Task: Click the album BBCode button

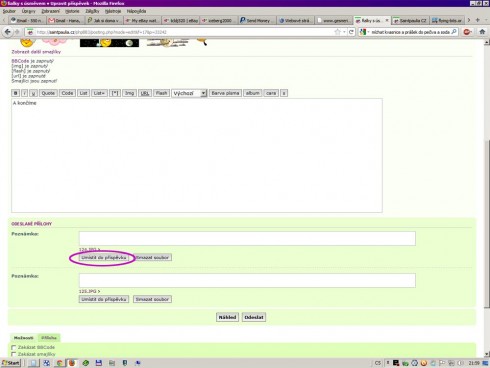Action: (252, 93)
